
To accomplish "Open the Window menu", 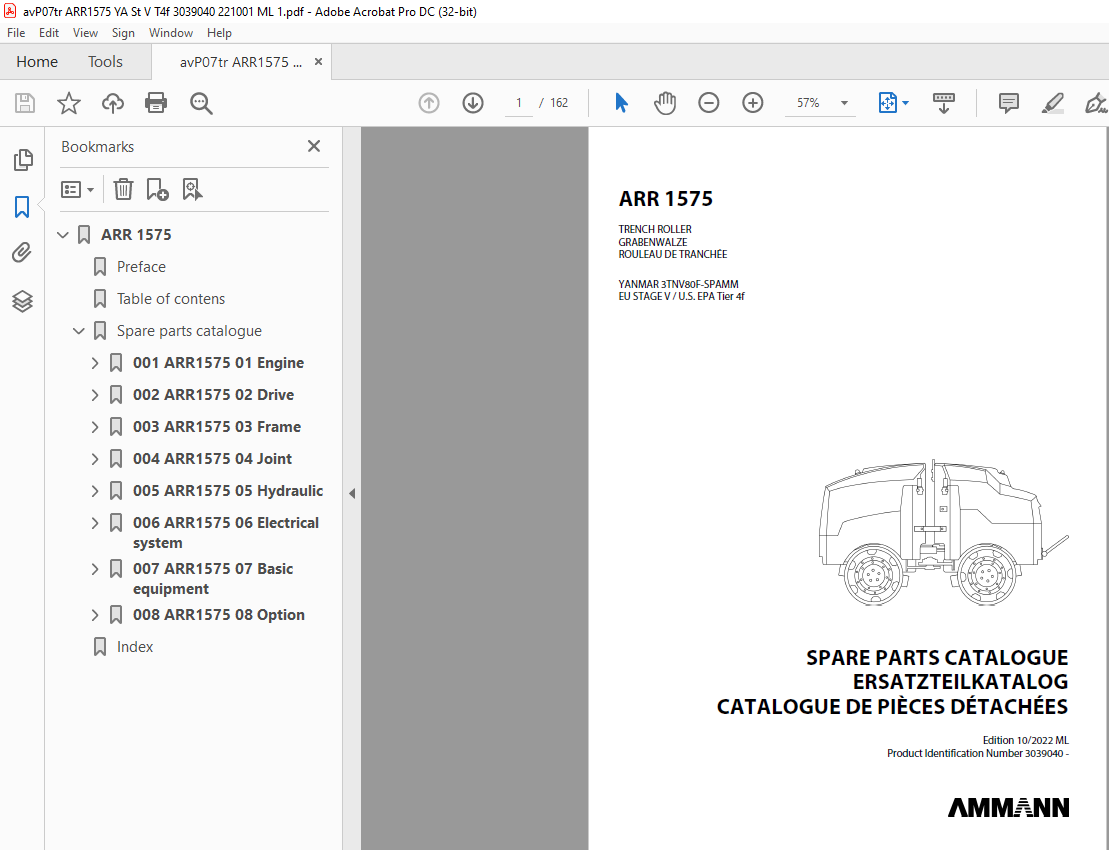I will pyautogui.click(x=170, y=33).
